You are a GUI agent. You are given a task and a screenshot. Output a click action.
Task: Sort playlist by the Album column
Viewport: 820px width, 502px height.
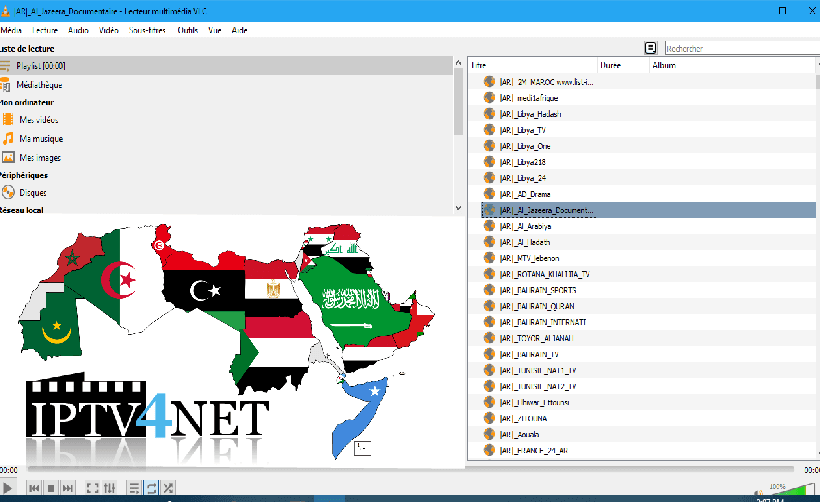click(x=732, y=65)
